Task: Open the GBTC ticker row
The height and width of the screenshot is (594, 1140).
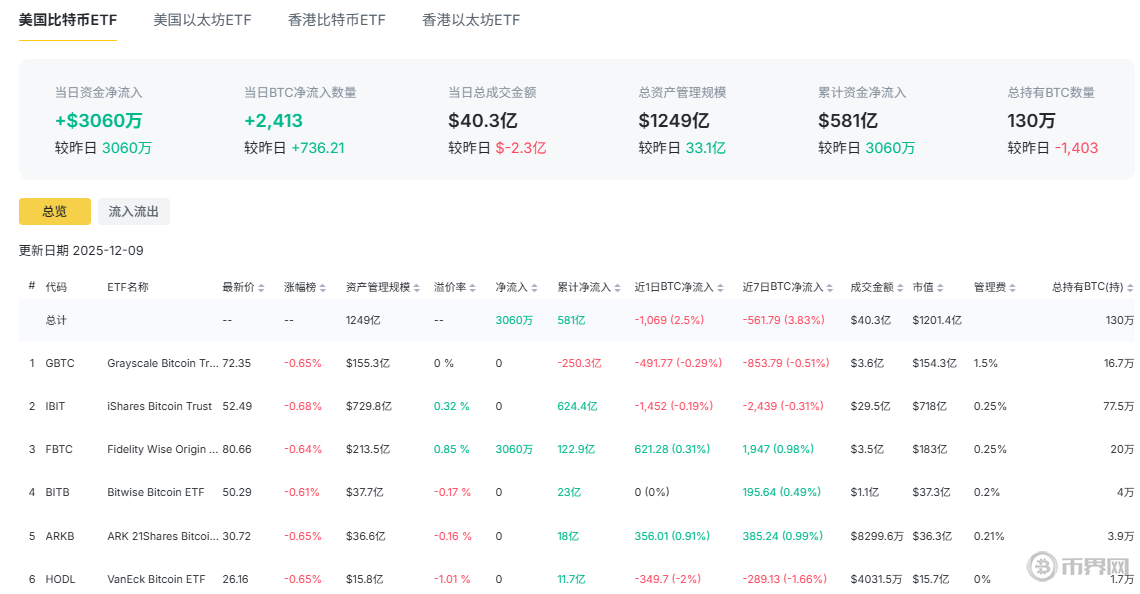Action: click(x=60, y=363)
